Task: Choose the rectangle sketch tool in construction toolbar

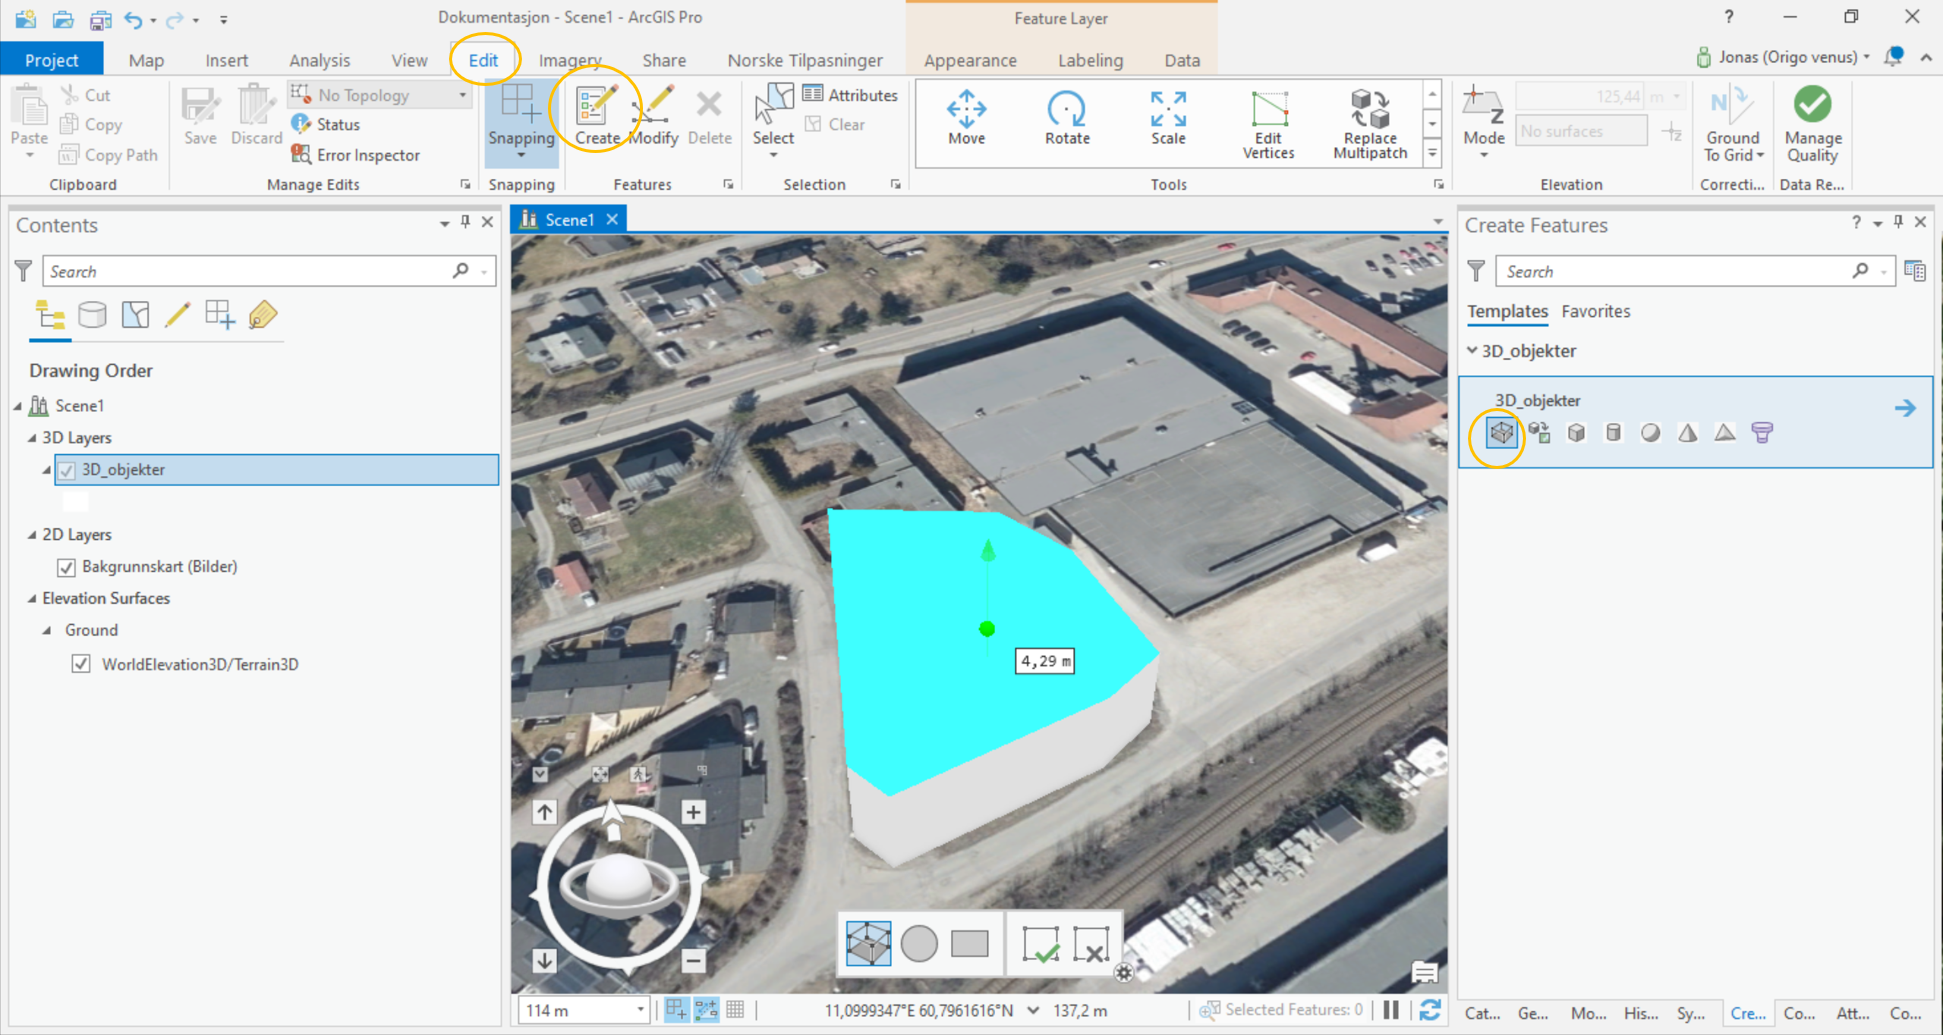Action: tap(970, 943)
